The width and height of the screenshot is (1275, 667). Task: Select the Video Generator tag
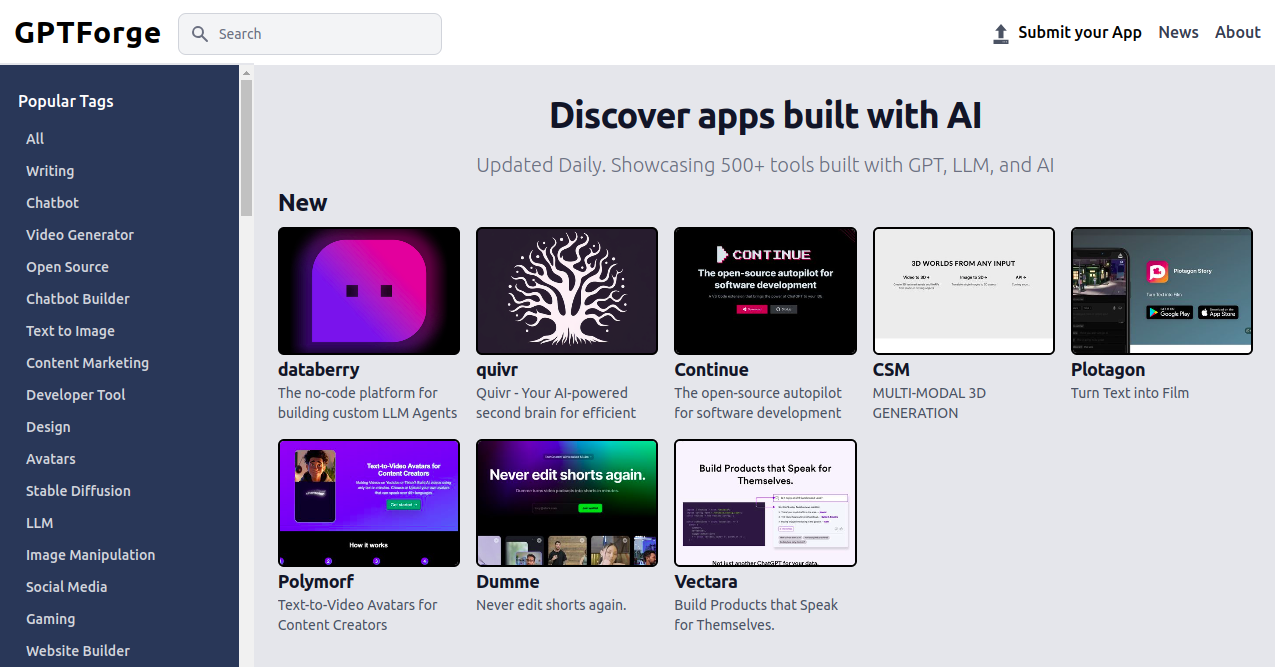(80, 235)
